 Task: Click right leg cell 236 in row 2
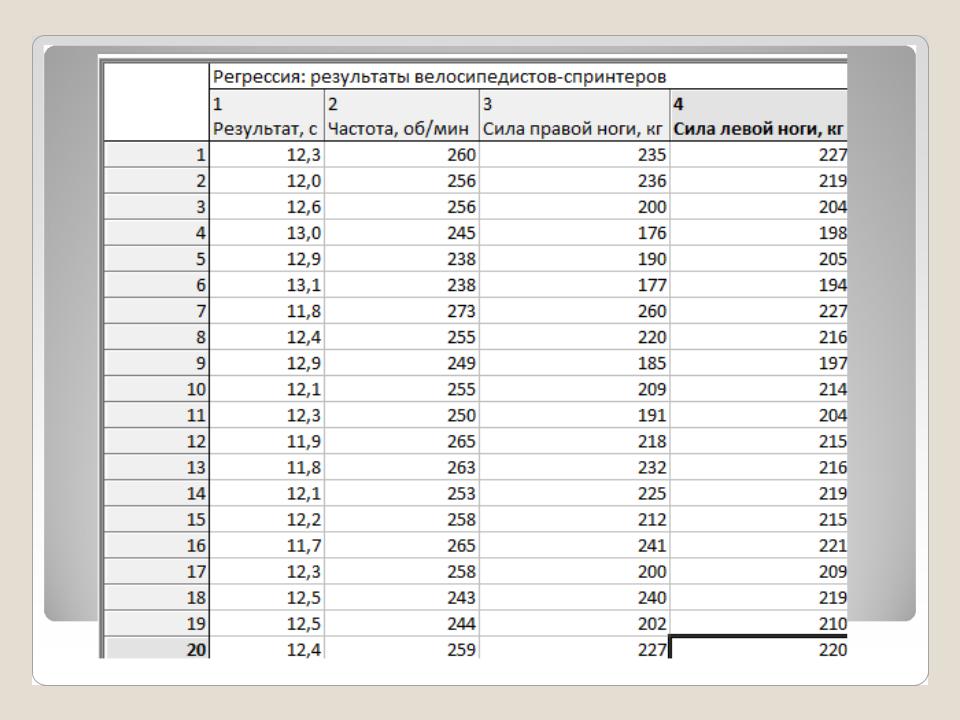[x=575, y=181]
